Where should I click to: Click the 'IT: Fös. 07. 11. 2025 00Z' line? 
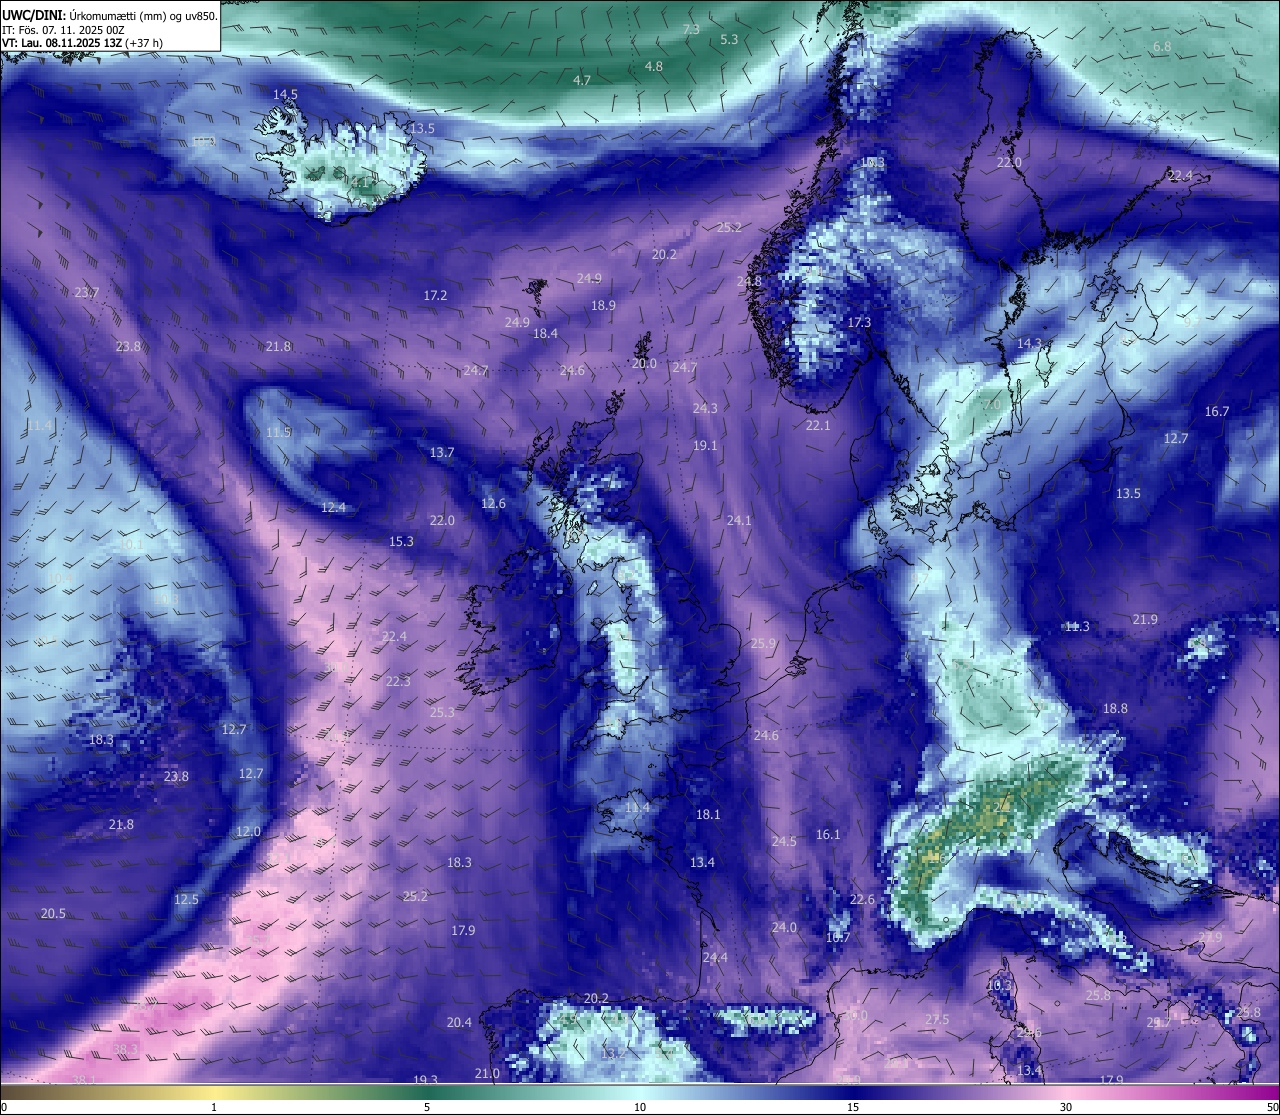64,30
